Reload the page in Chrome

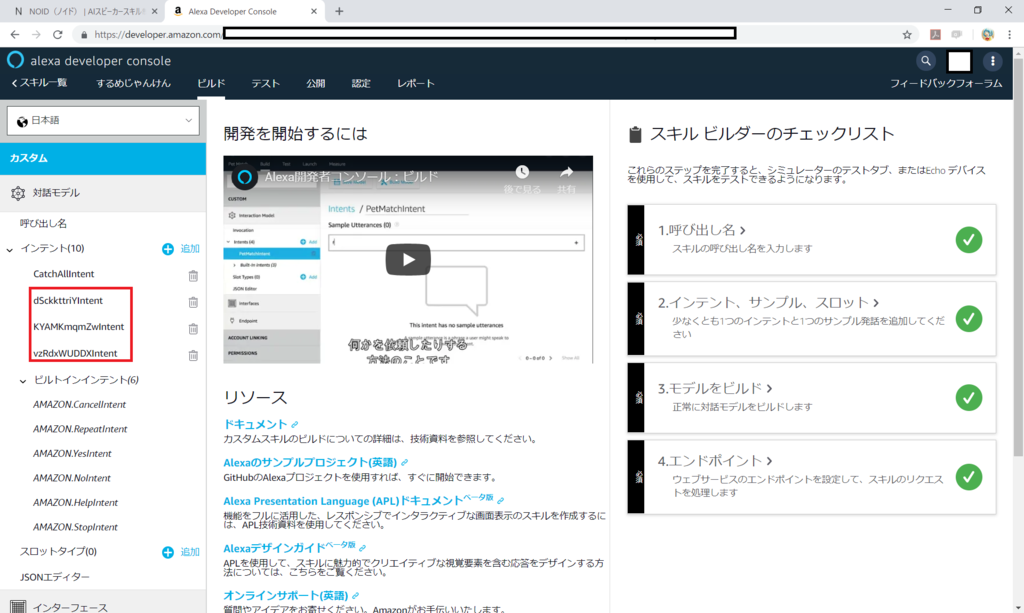tap(57, 35)
